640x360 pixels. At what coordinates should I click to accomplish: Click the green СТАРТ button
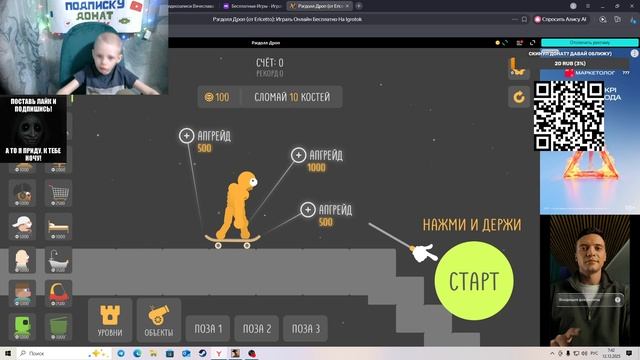(x=474, y=281)
